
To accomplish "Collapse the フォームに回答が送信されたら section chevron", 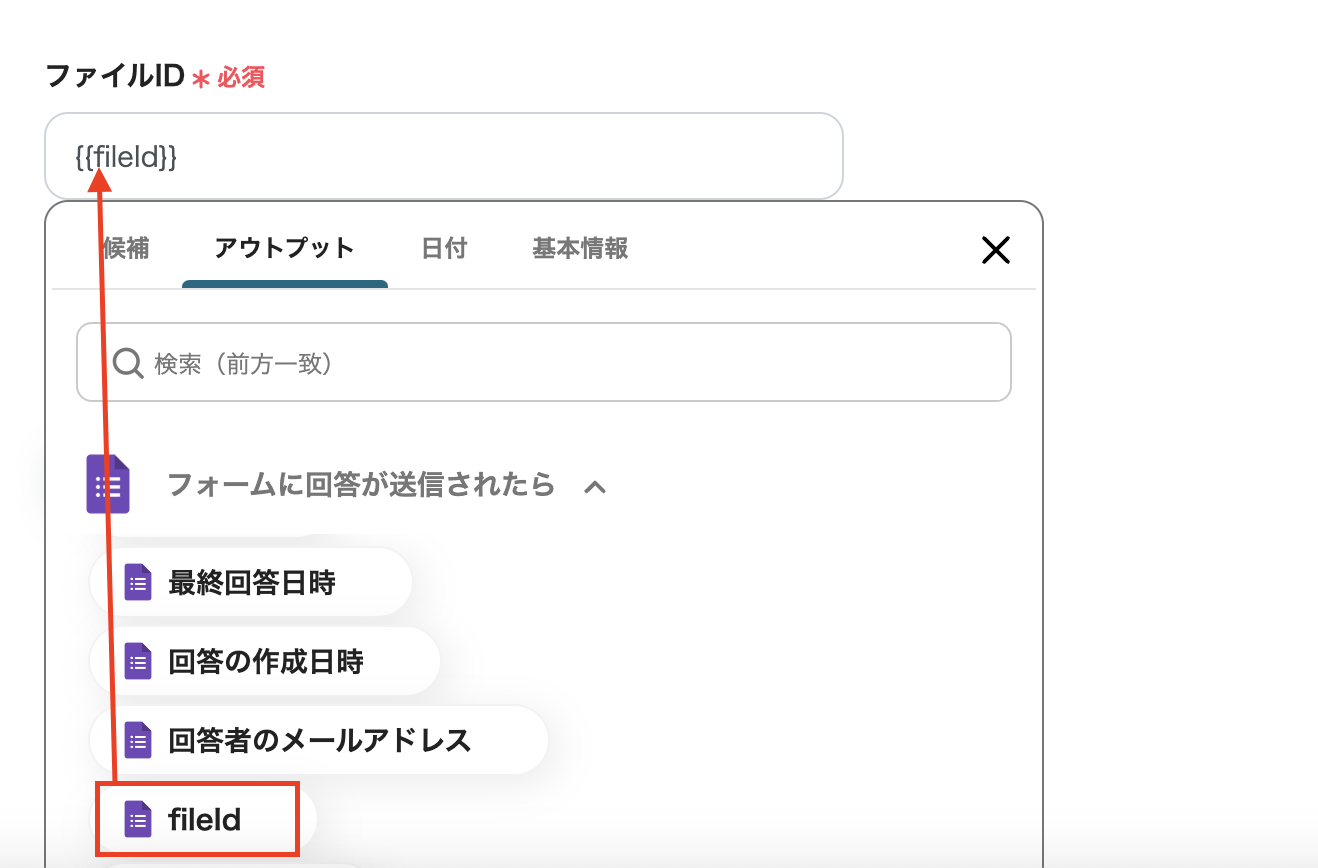I will pyautogui.click(x=595, y=487).
